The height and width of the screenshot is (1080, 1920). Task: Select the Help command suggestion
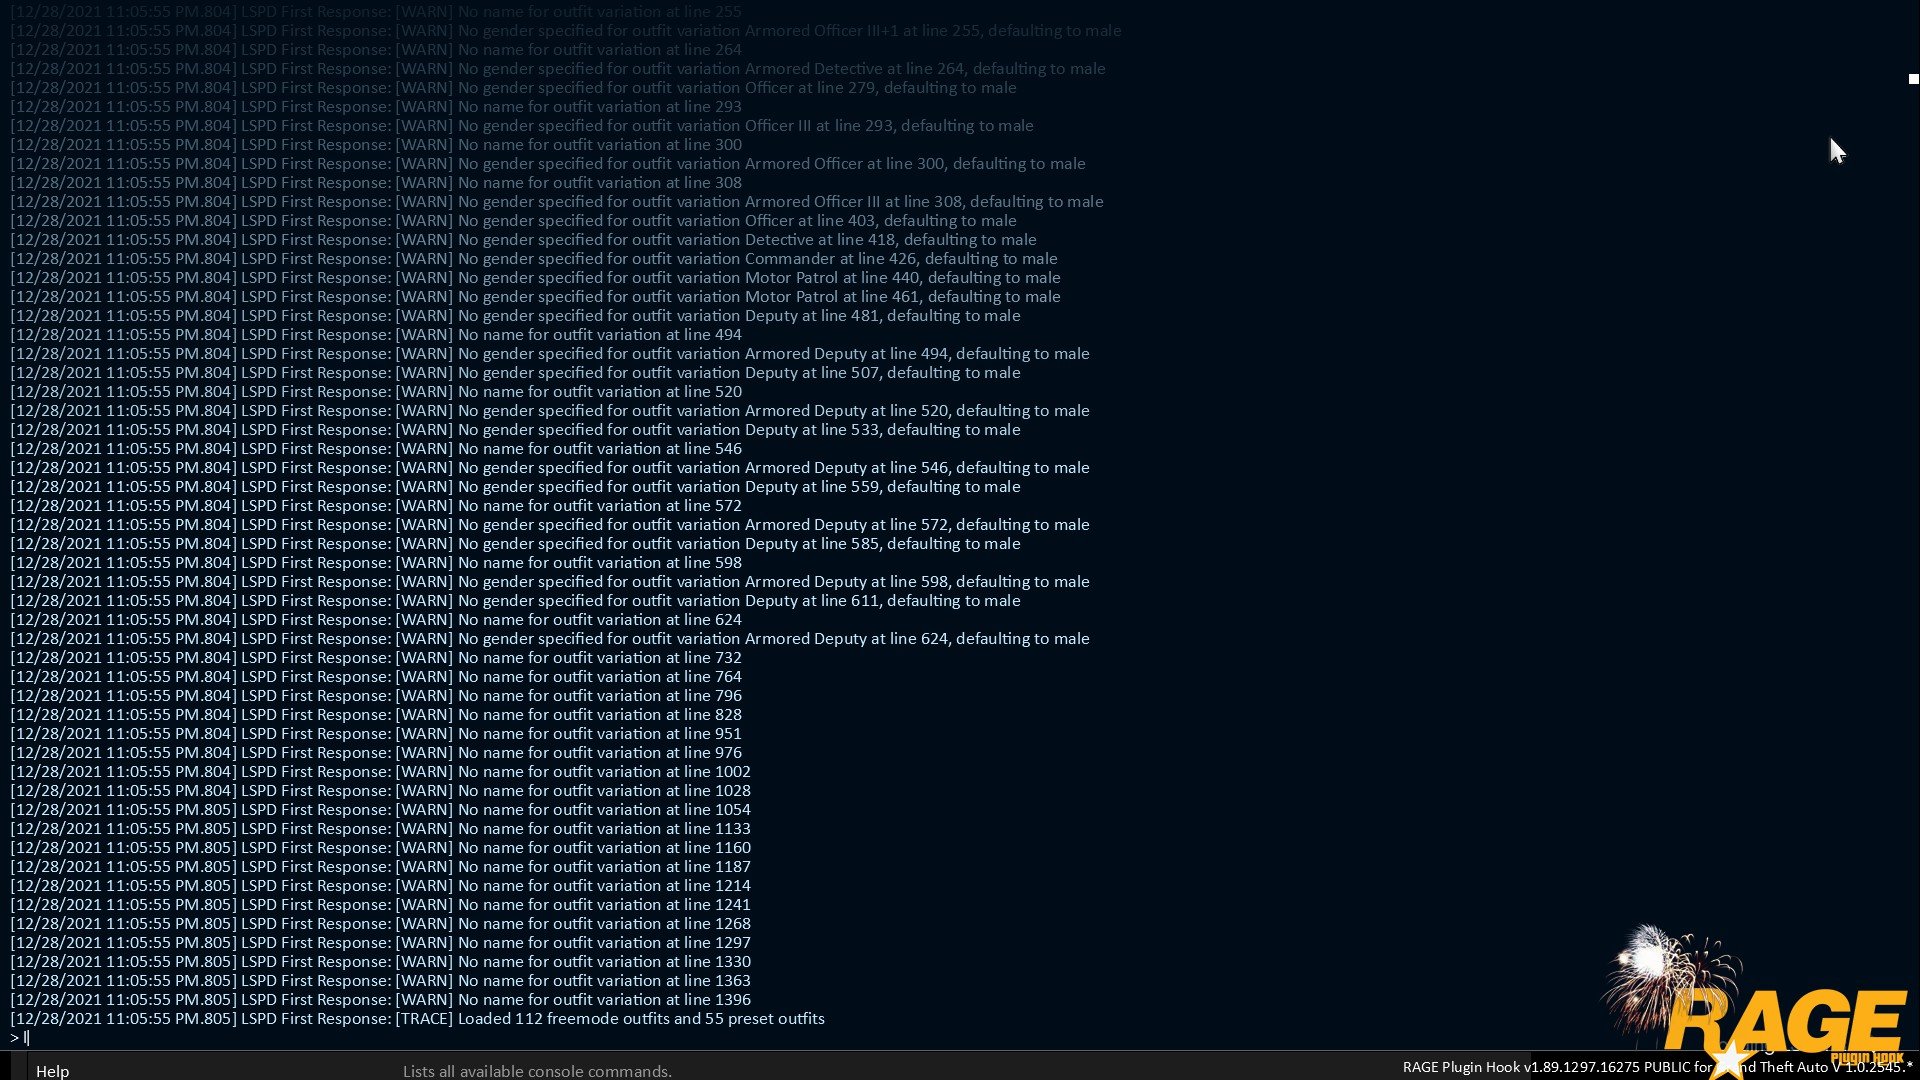point(52,1071)
